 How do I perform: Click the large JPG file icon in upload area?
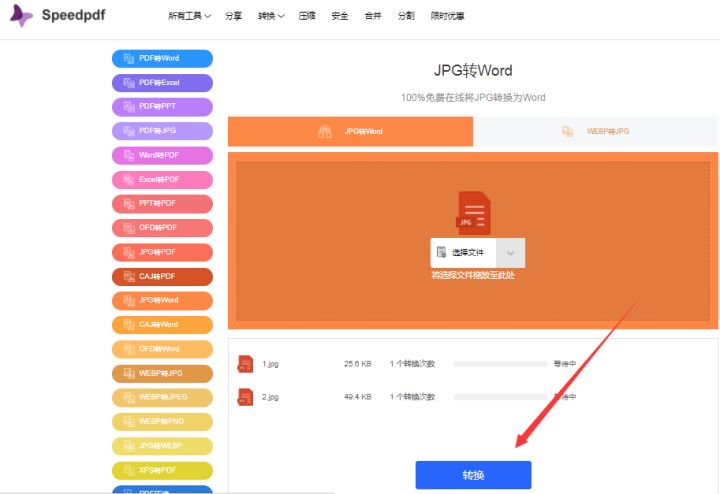pyautogui.click(x=473, y=213)
